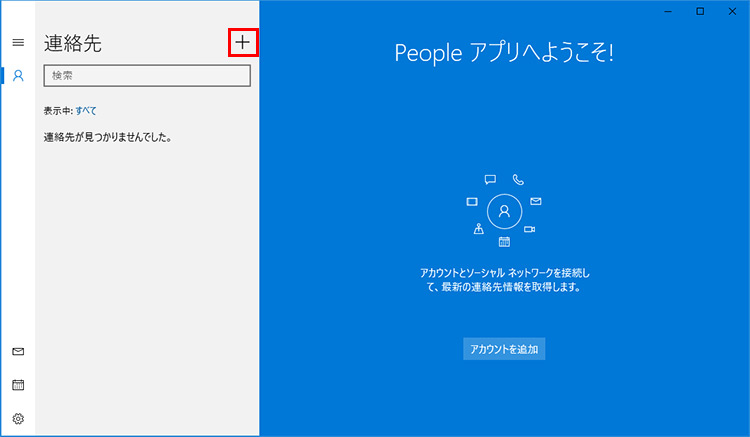The image size is (750, 437).
Task: Click the tablet screen icon in graphic
Action: pyautogui.click(x=472, y=201)
